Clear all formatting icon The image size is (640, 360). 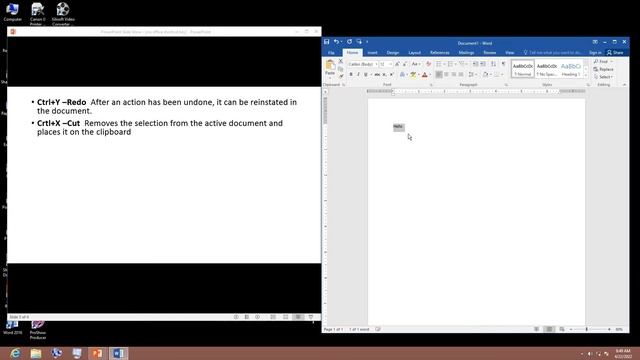[x=428, y=64]
